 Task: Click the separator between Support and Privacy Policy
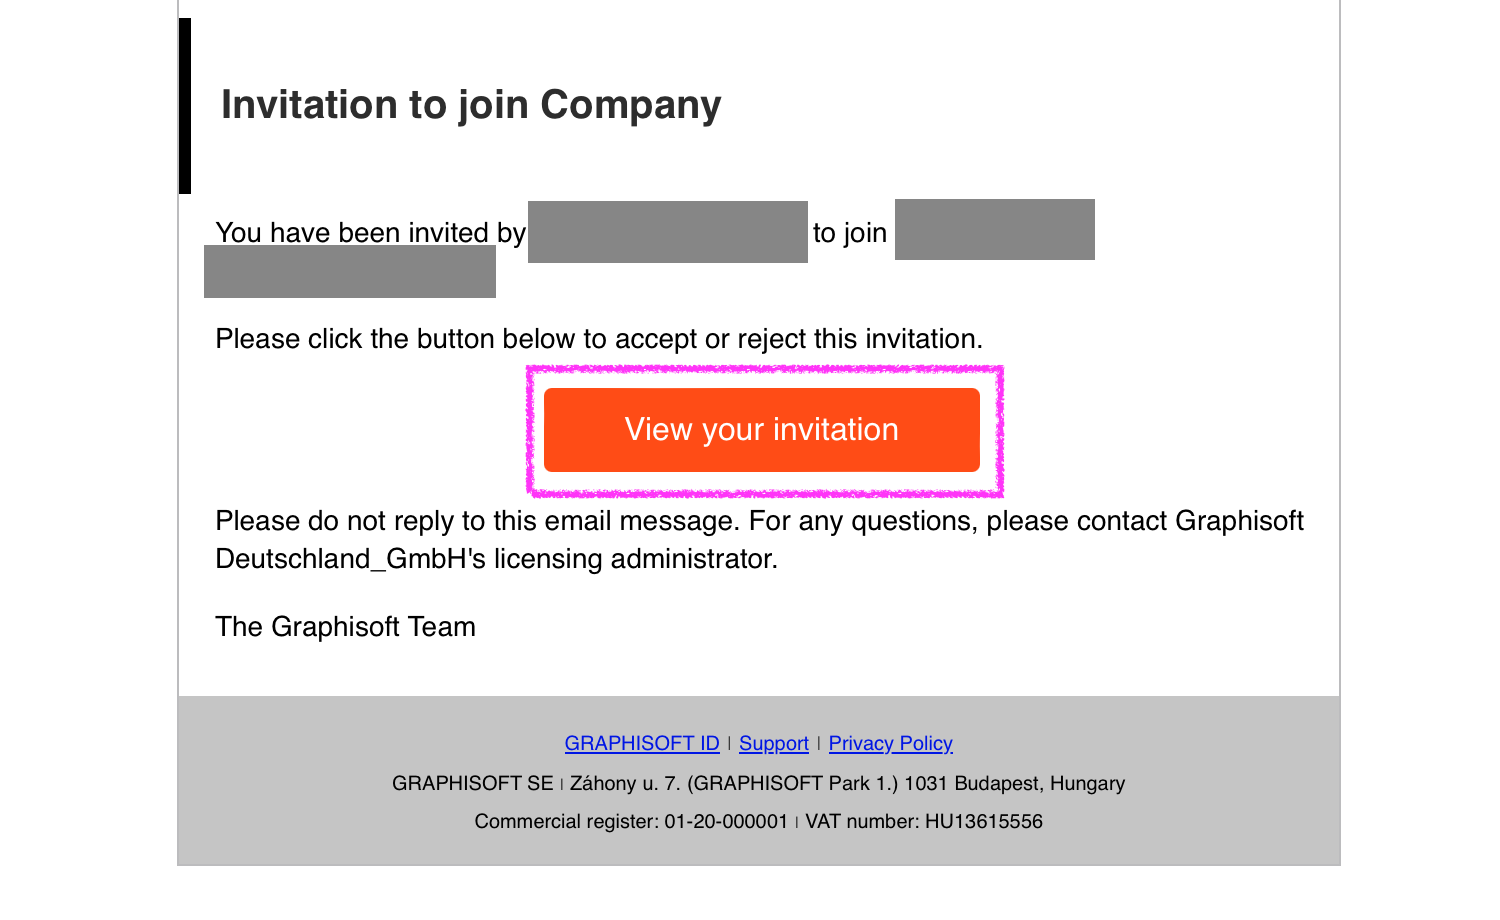[819, 743]
